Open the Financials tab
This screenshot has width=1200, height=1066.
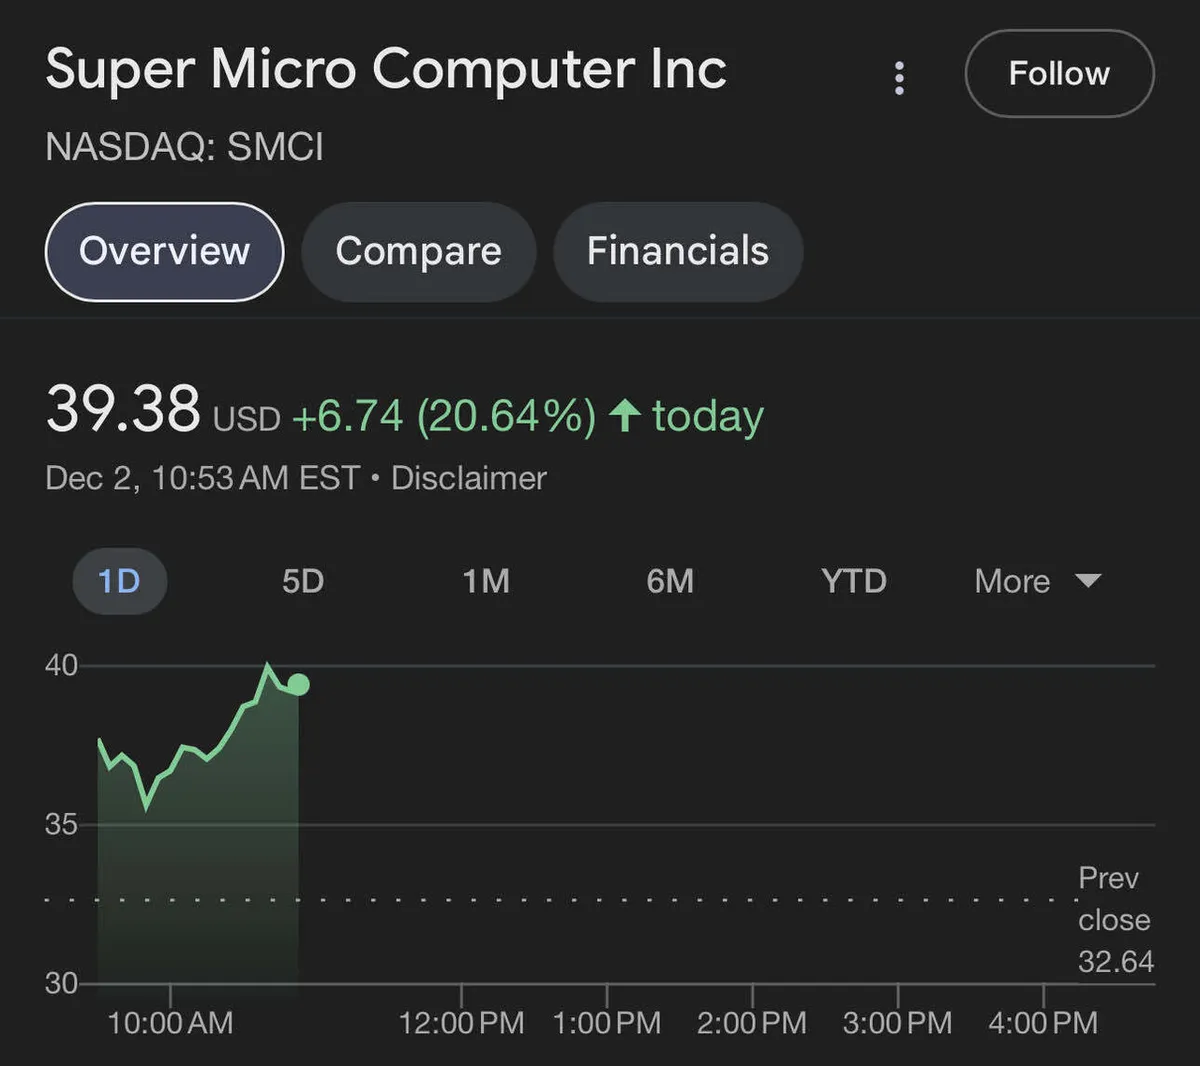point(678,251)
